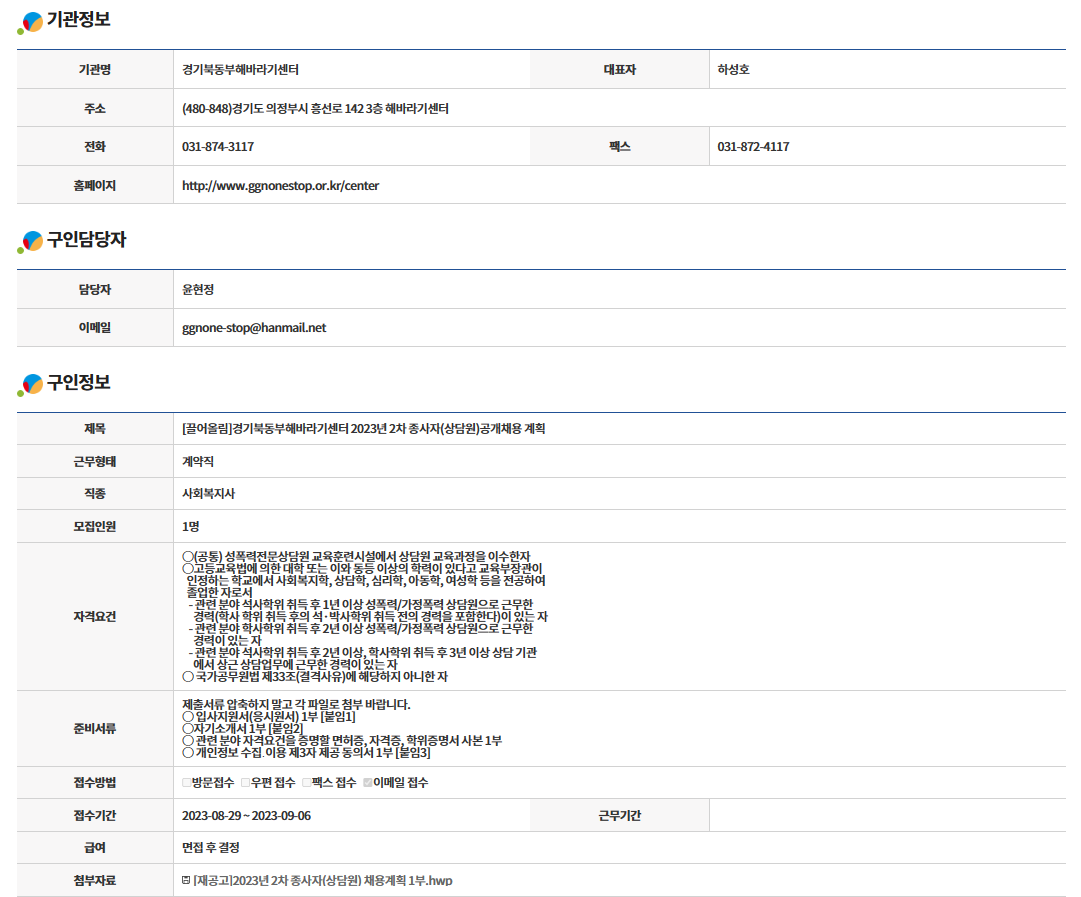The height and width of the screenshot is (897, 1081).
Task: Tick the 우편 접수 checkbox
Action: click(245, 783)
